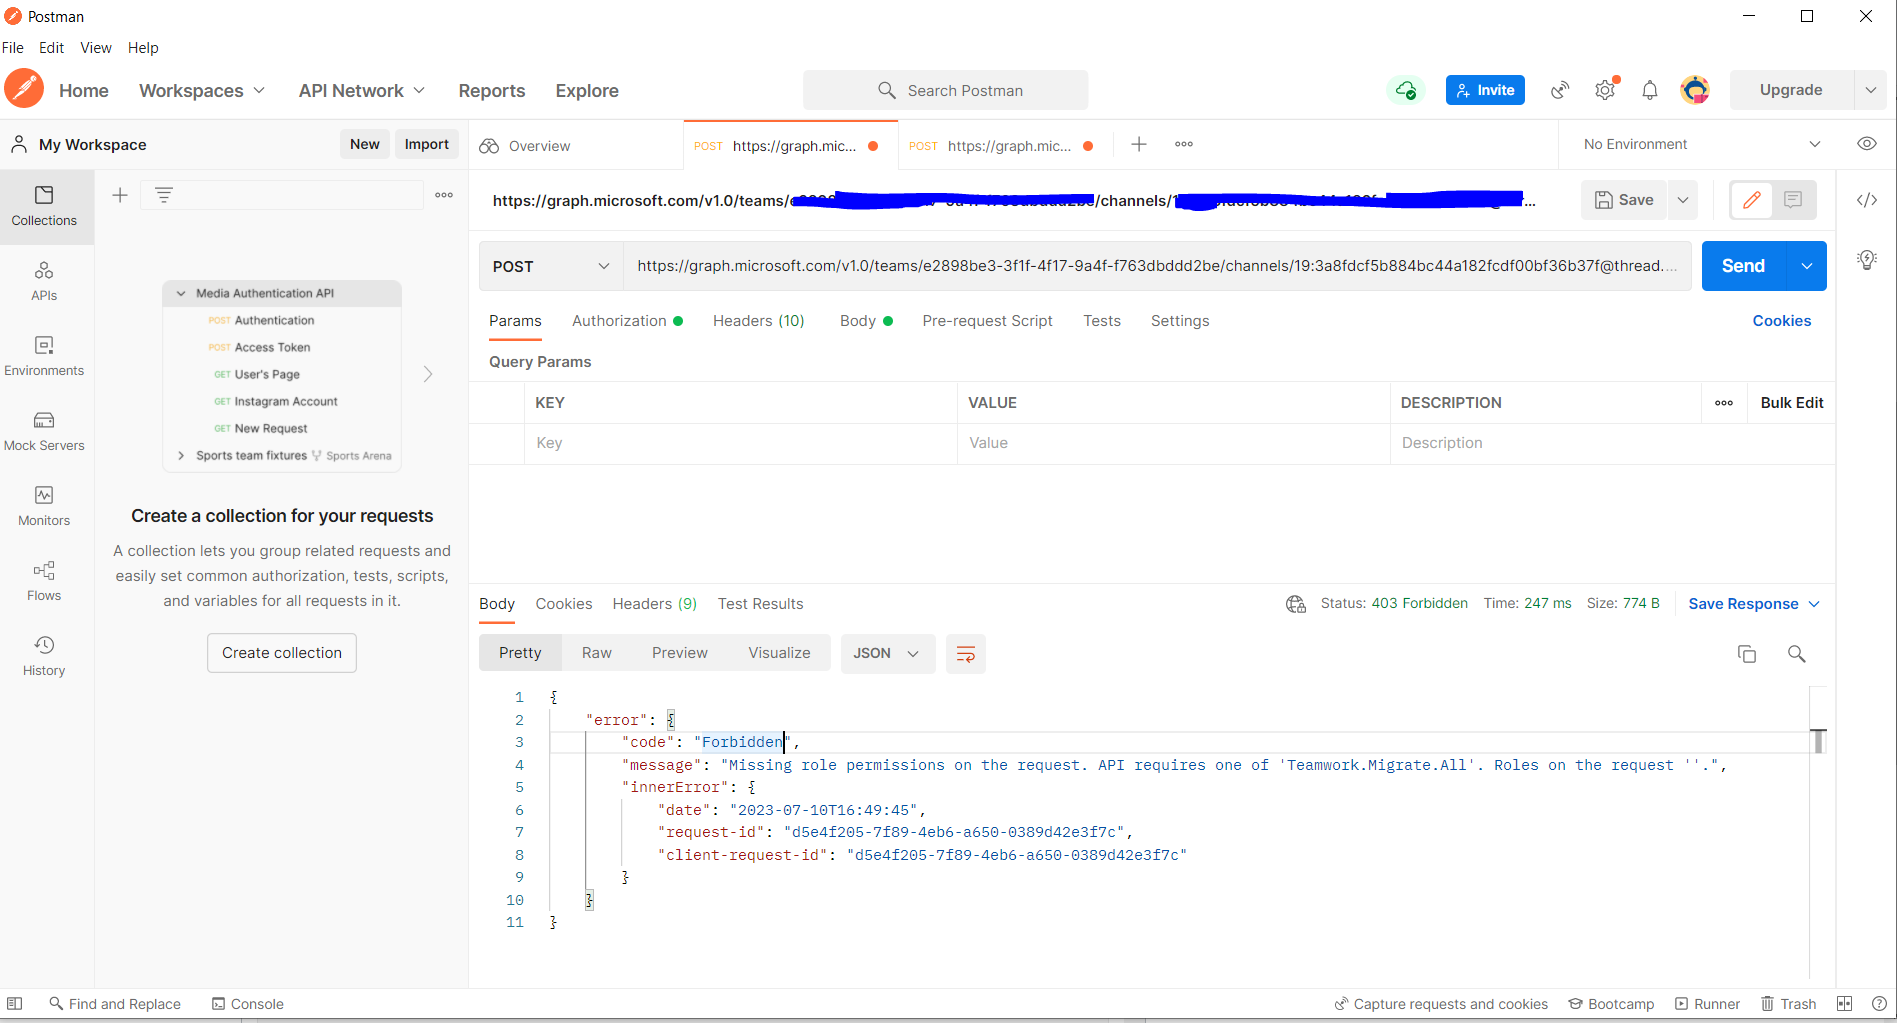Open the Environments panel

43,356
